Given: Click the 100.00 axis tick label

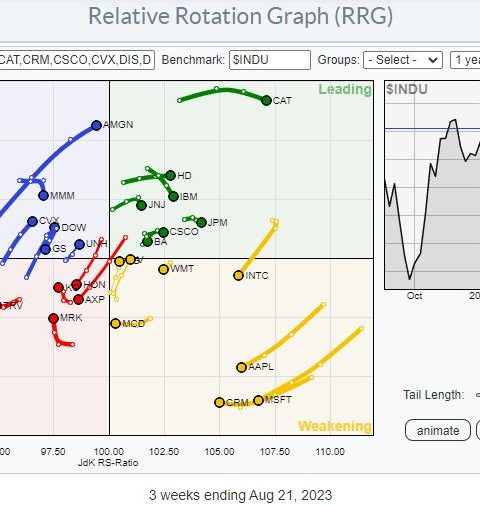Looking at the screenshot, I should (x=109, y=452).
